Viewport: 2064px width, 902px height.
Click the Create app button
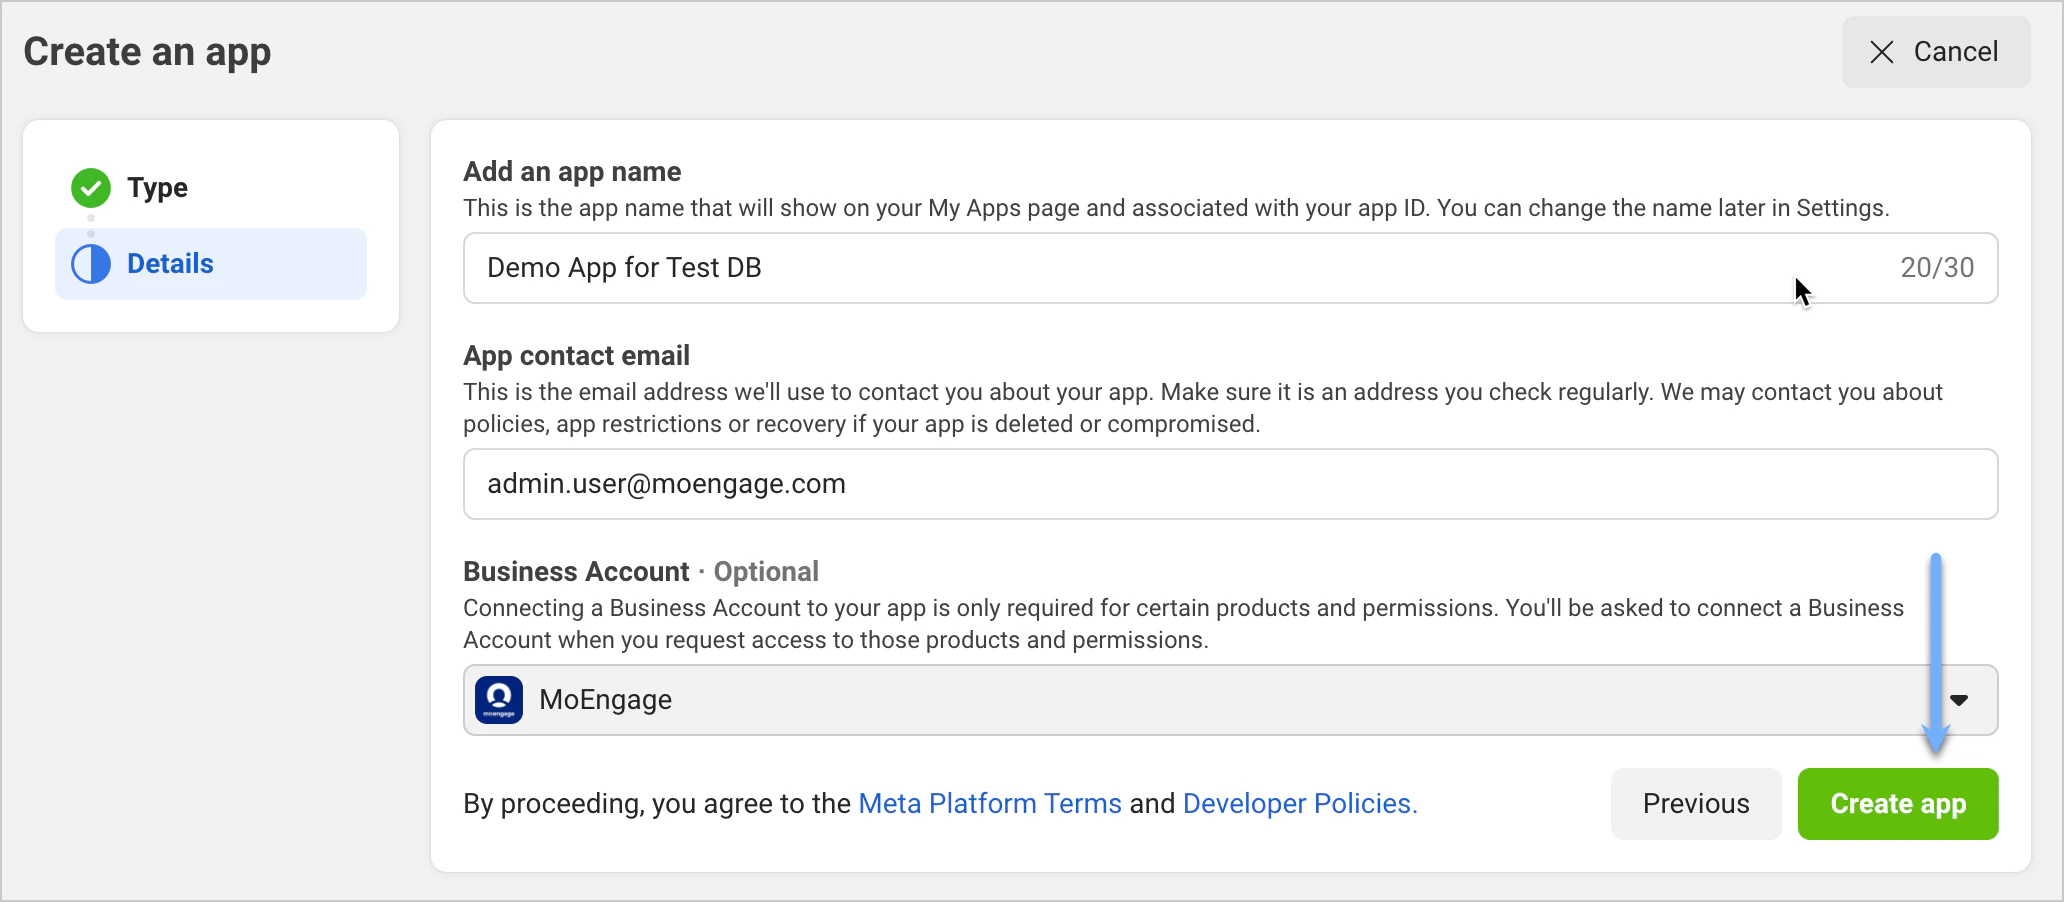tap(1897, 803)
